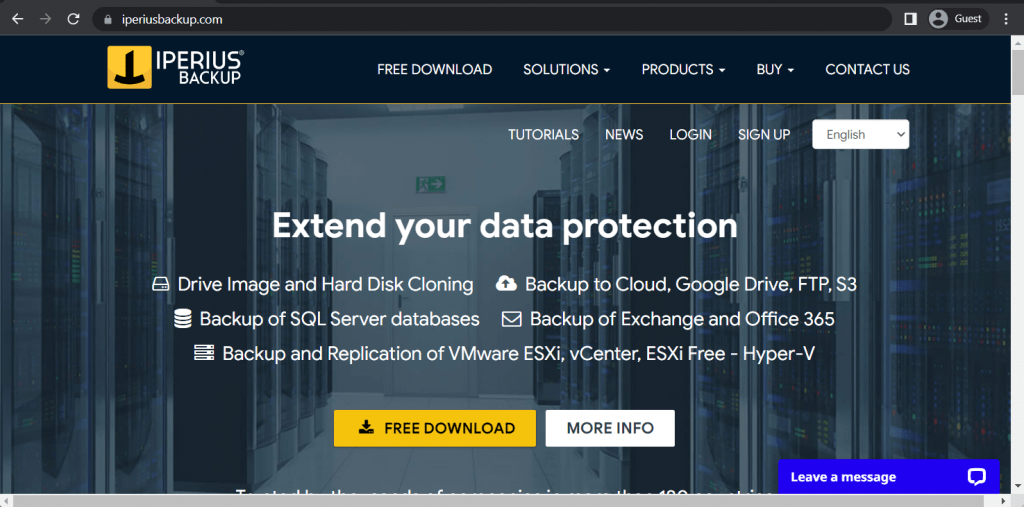Screen dimensions: 1024x507
Task: Expand the PRODUCTS dropdown menu
Action: click(x=683, y=69)
